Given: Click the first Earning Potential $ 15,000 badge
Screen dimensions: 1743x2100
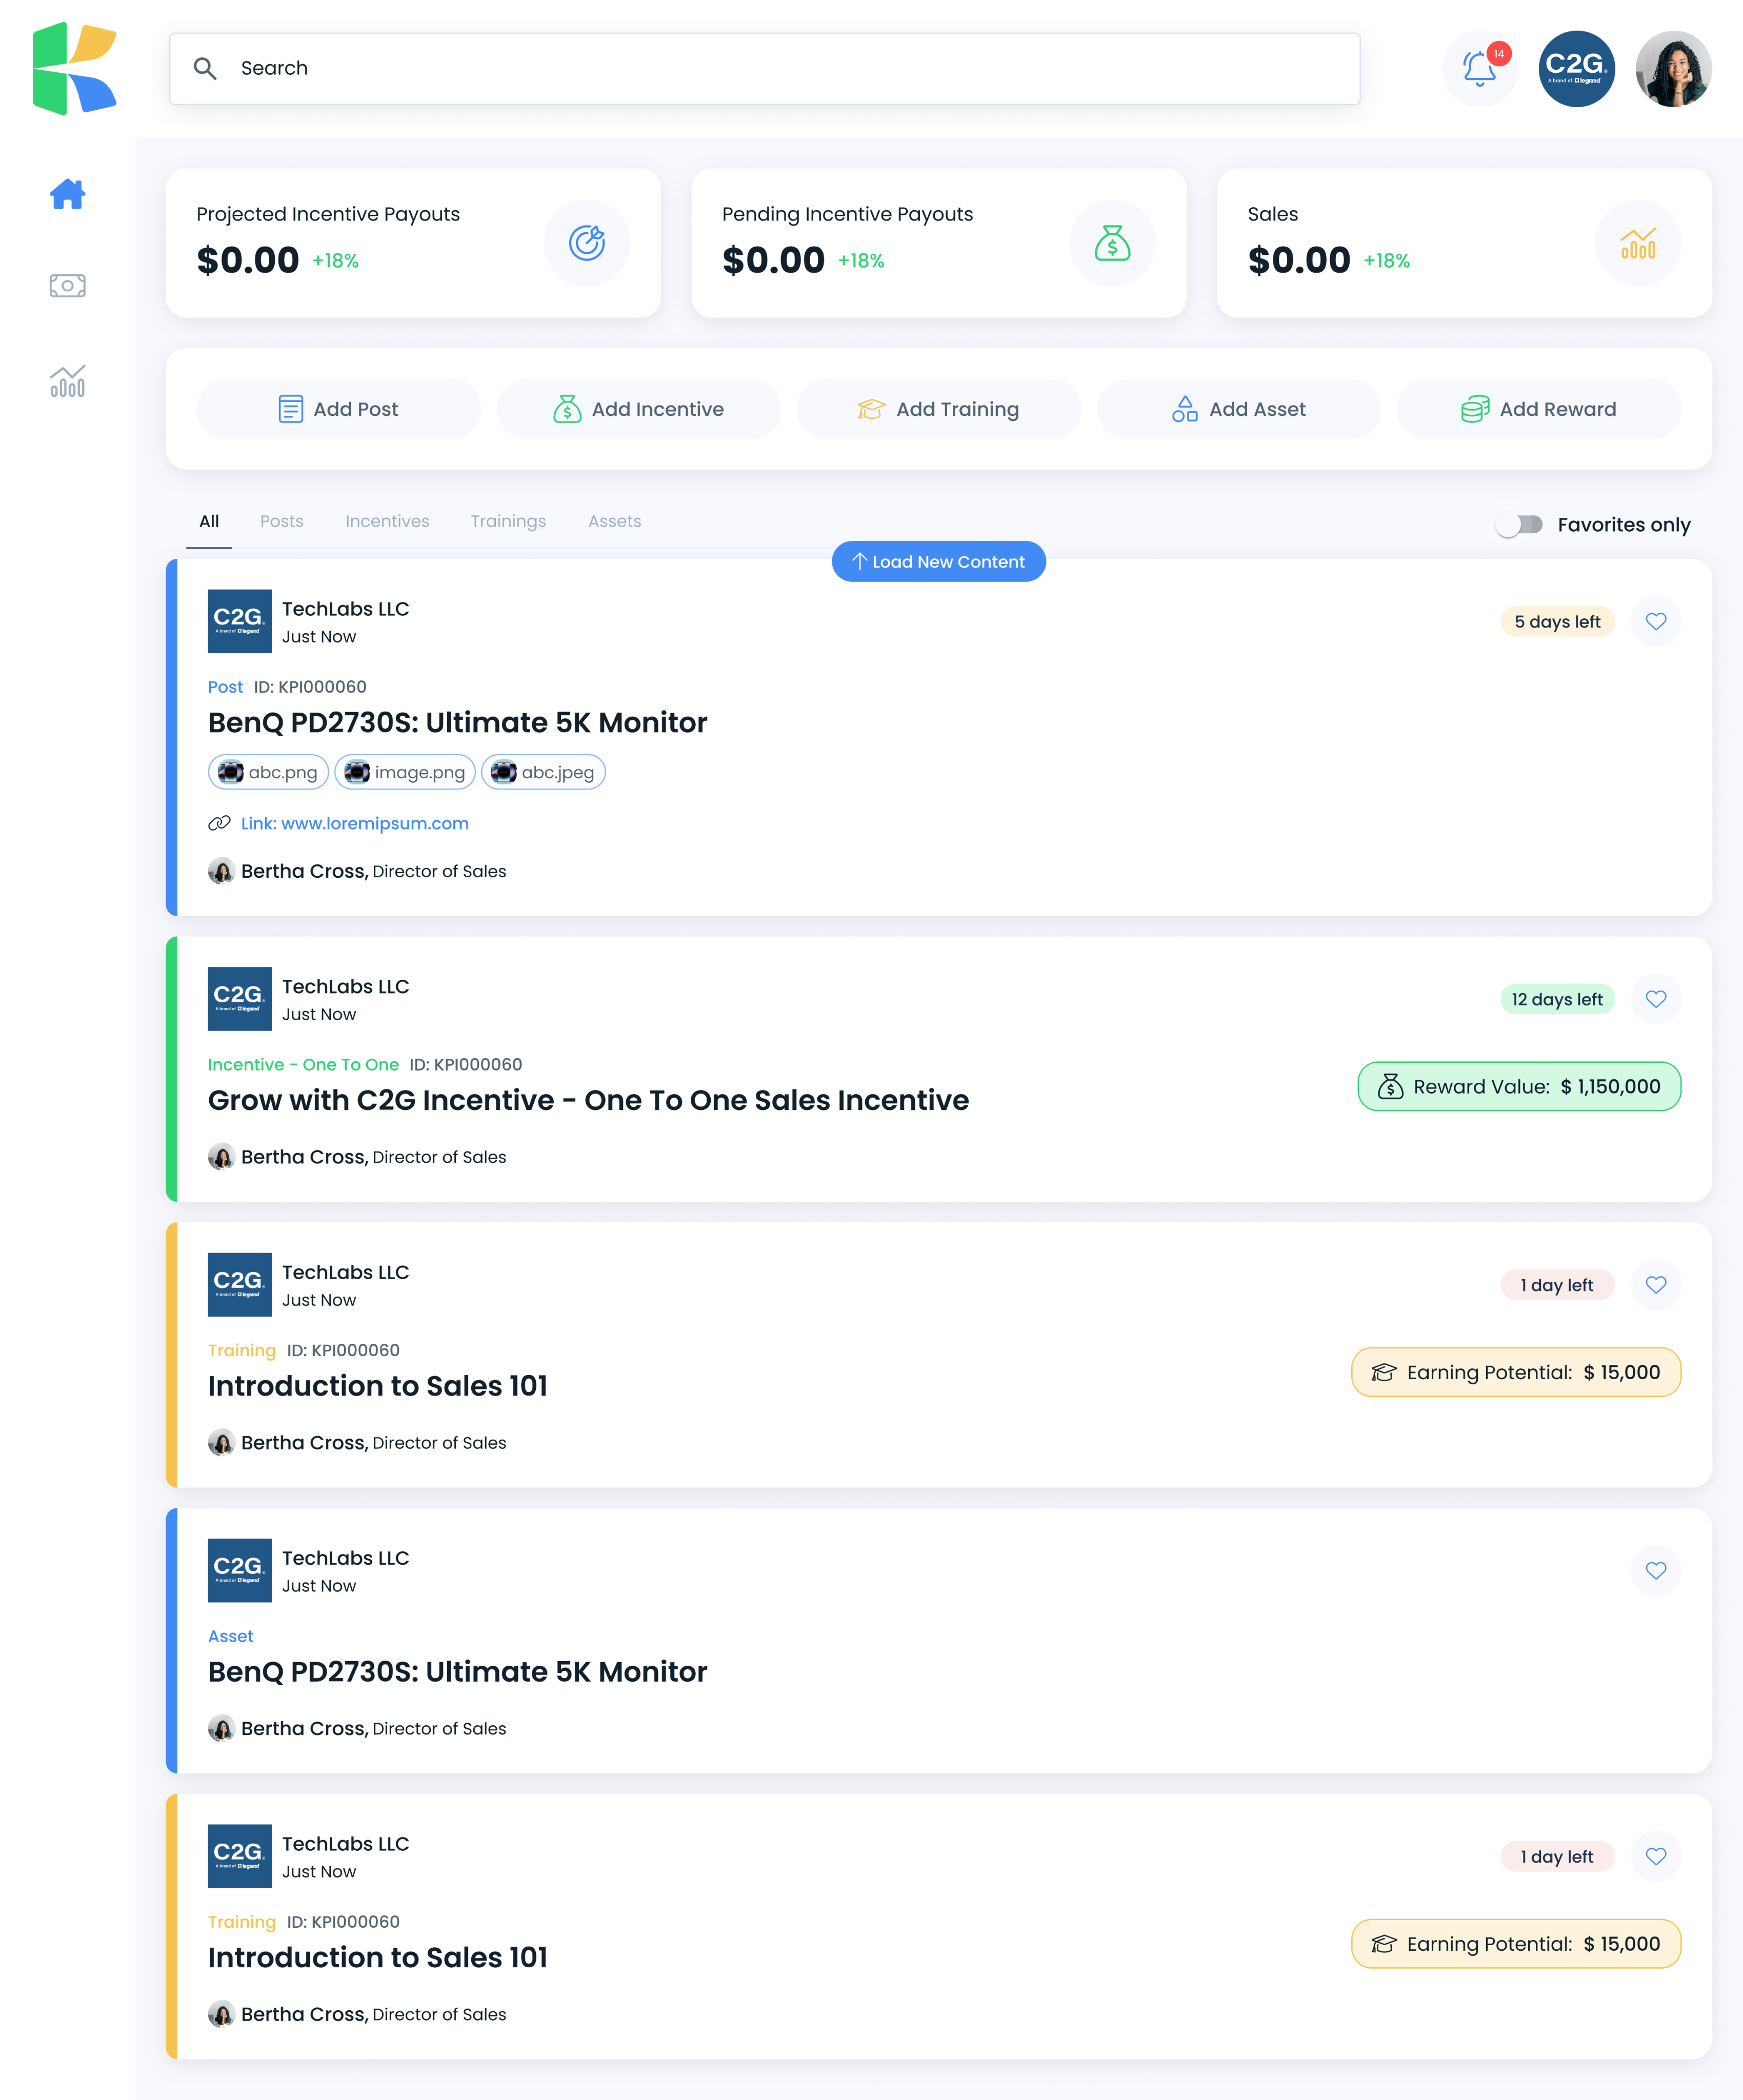Looking at the screenshot, I should [x=1516, y=1372].
